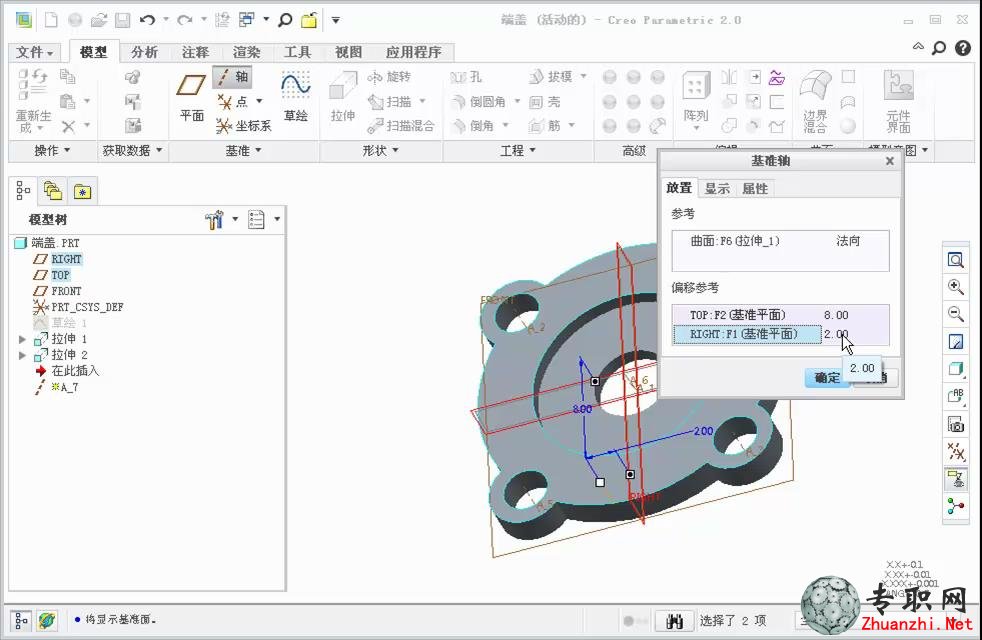The image size is (982, 640).
Task: Open the 操作 group dropdown
Action: point(52,150)
